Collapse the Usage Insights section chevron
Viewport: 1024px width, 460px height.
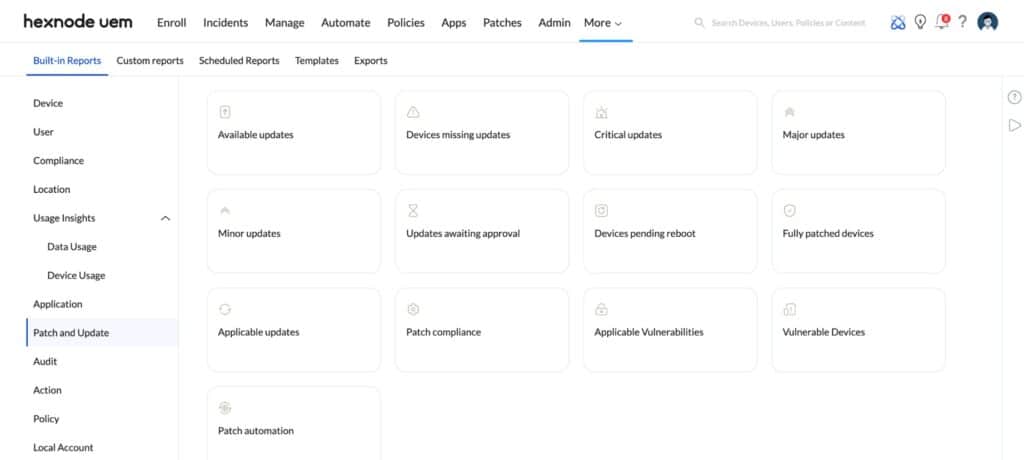pos(165,218)
